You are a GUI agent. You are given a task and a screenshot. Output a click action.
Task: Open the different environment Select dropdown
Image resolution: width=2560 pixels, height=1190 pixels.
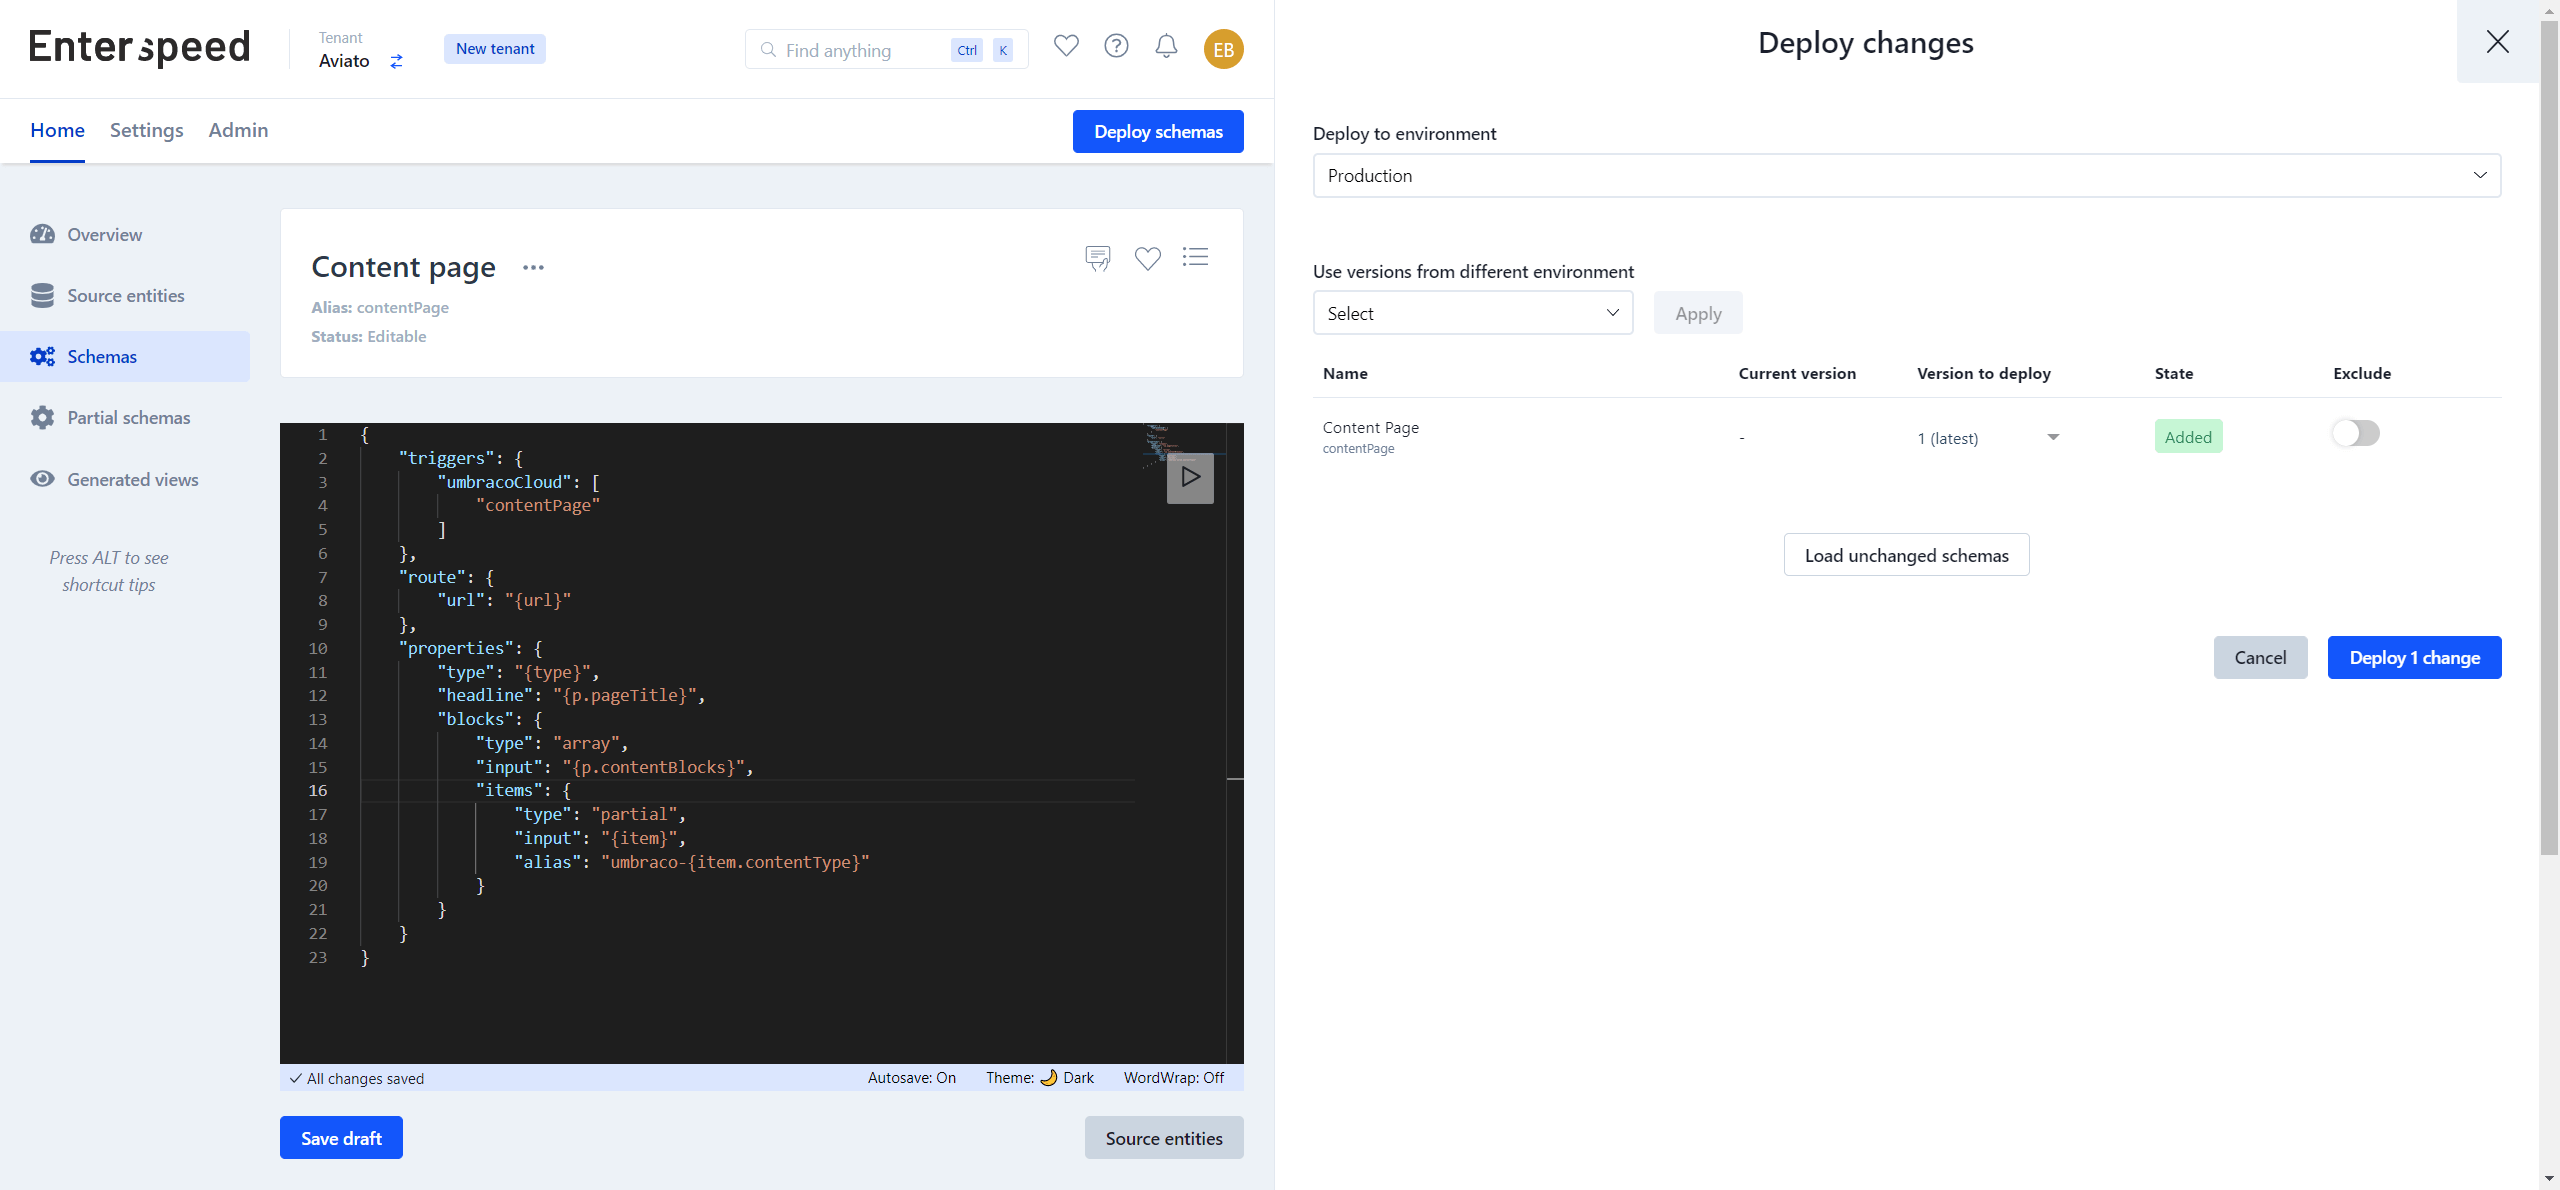click(1472, 313)
